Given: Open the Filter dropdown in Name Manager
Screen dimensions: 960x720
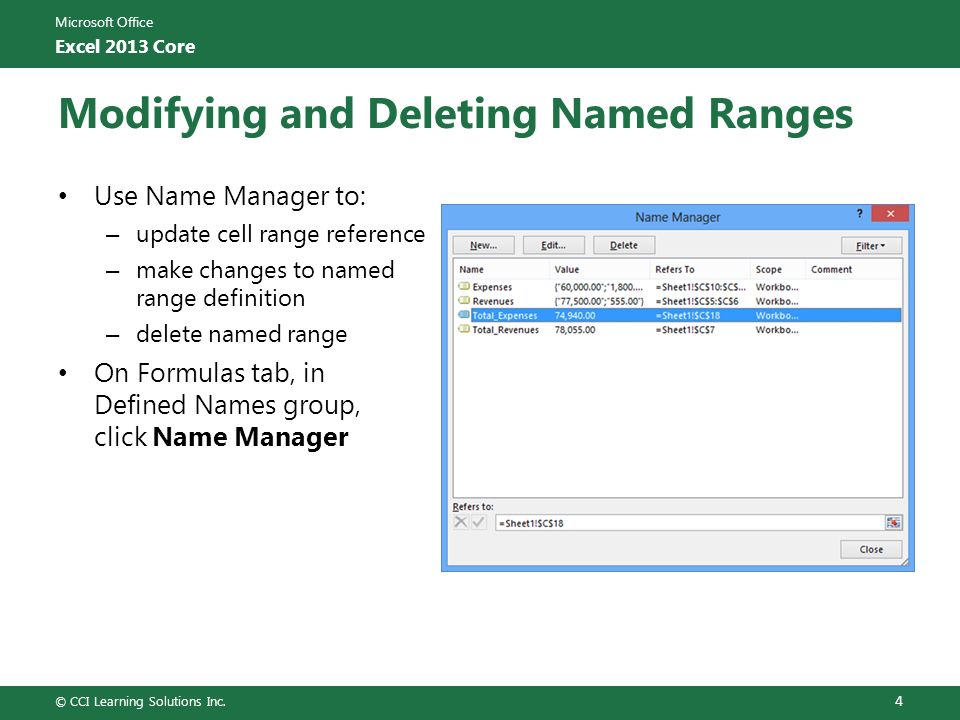Looking at the screenshot, I should [x=871, y=246].
